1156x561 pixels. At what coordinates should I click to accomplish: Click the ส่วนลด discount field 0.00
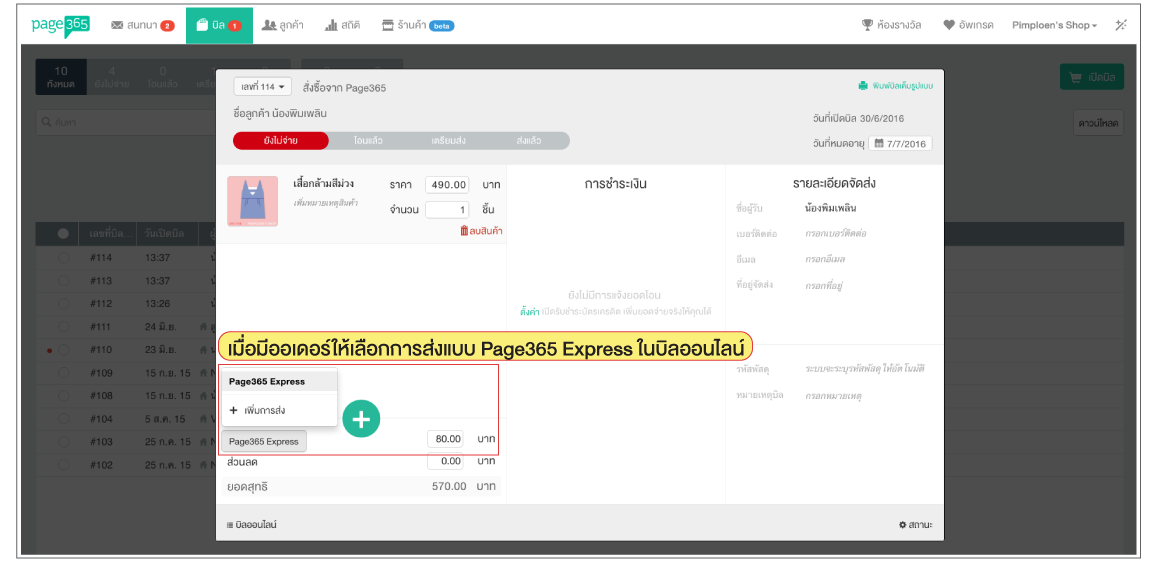(447, 461)
